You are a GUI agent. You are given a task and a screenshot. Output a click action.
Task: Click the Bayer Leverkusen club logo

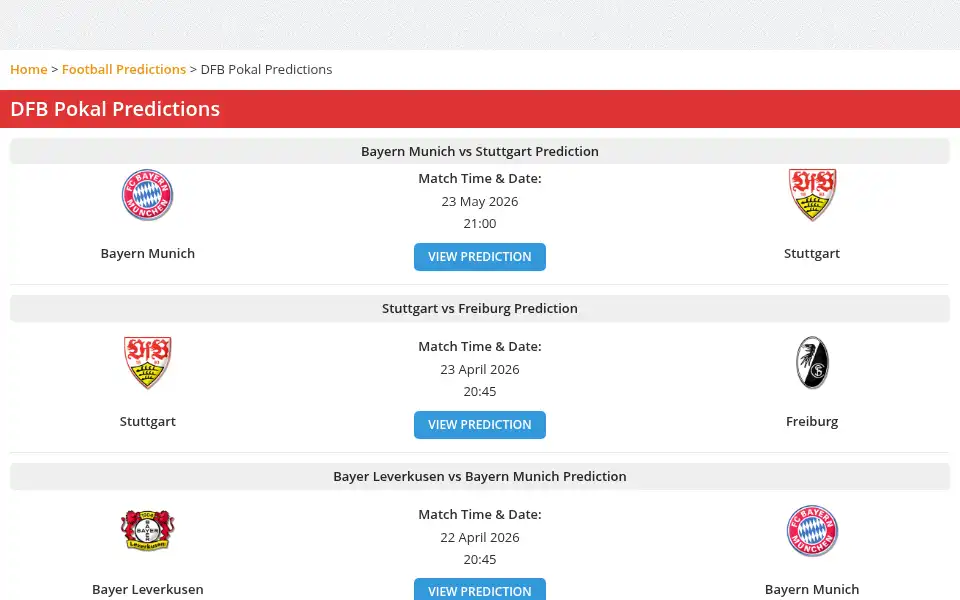[x=148, y=530]
